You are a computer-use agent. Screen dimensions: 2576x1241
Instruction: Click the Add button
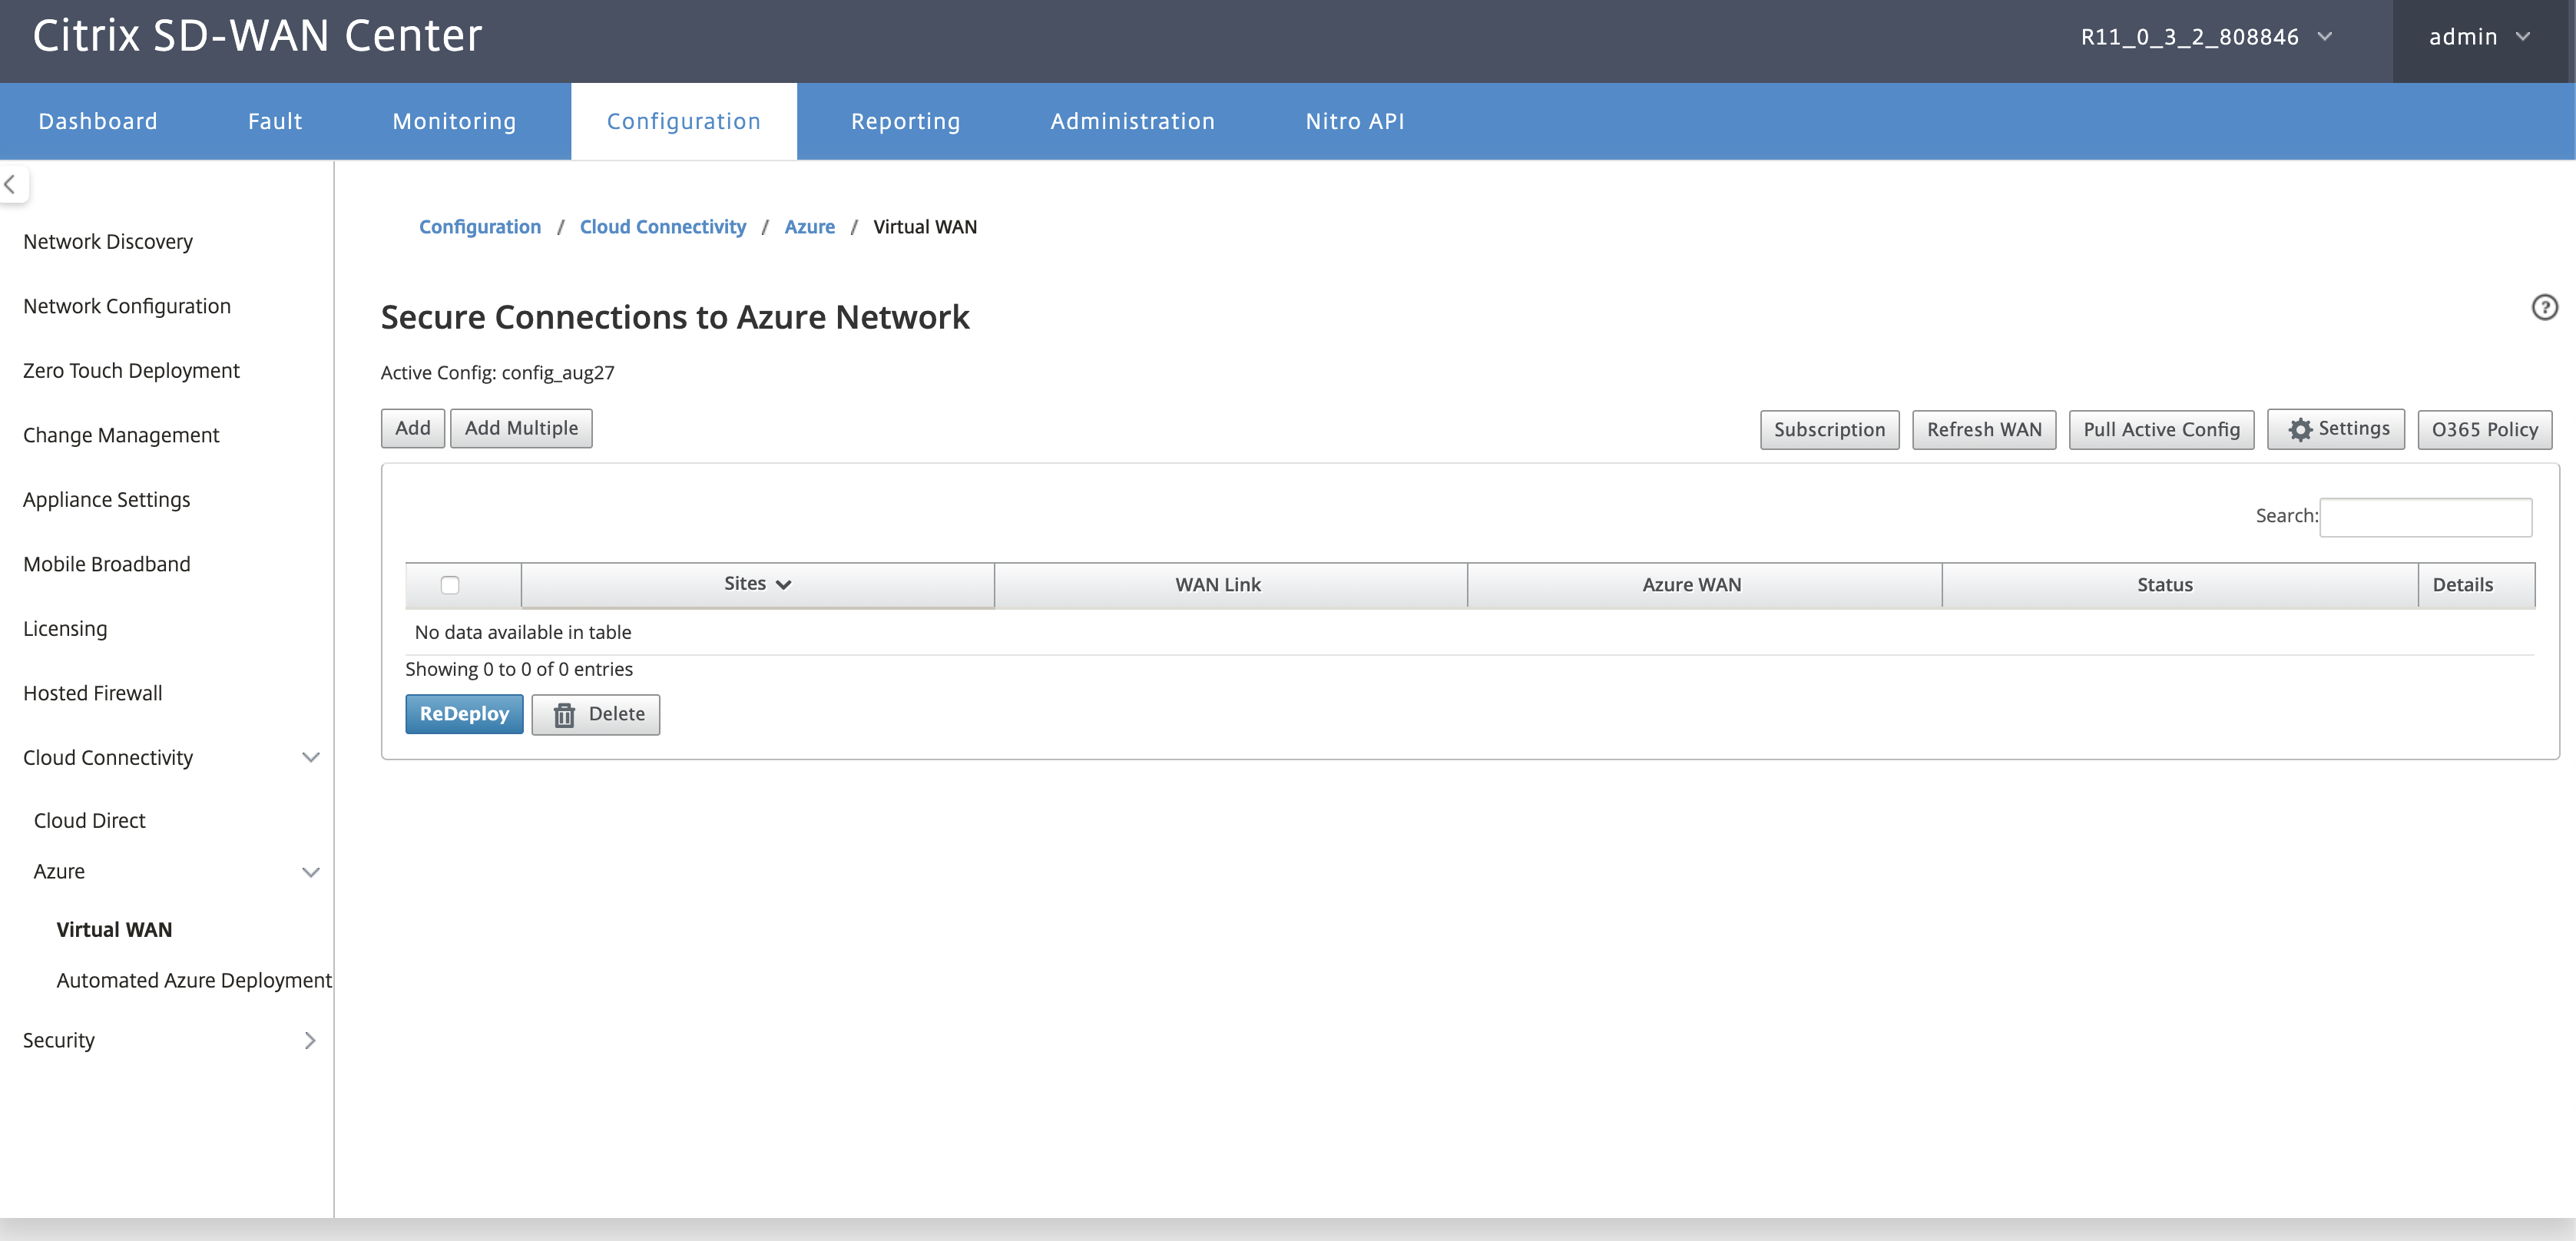[412, 428]
